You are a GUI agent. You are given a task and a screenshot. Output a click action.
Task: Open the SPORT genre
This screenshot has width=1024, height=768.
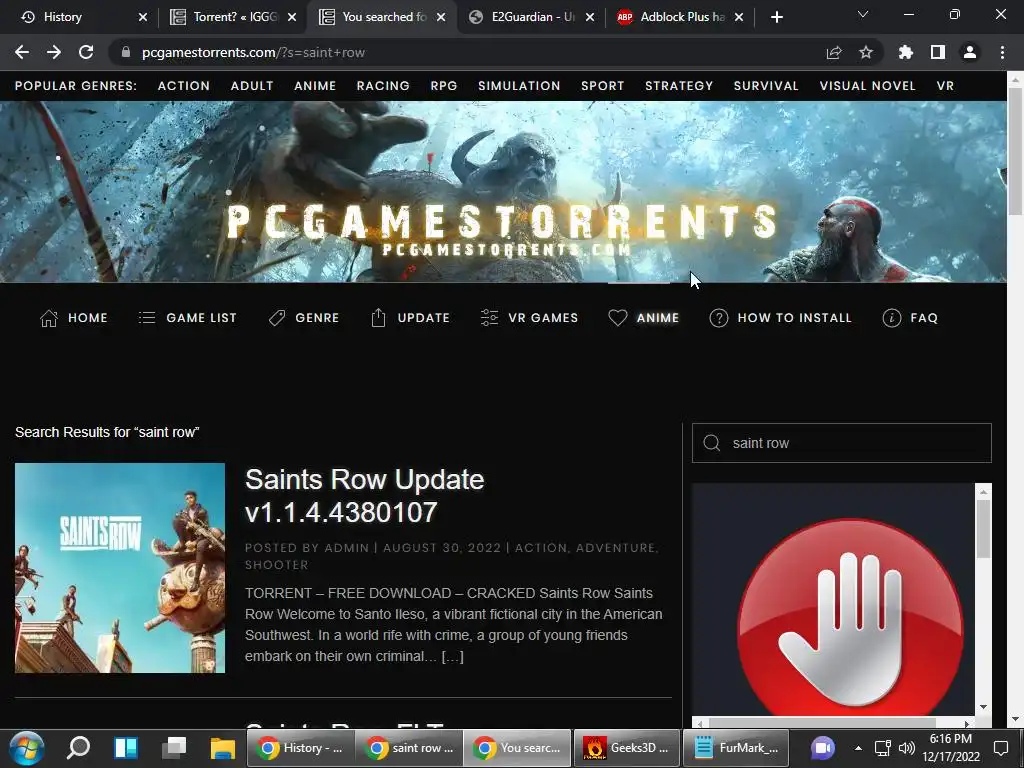tap(602, 86)
